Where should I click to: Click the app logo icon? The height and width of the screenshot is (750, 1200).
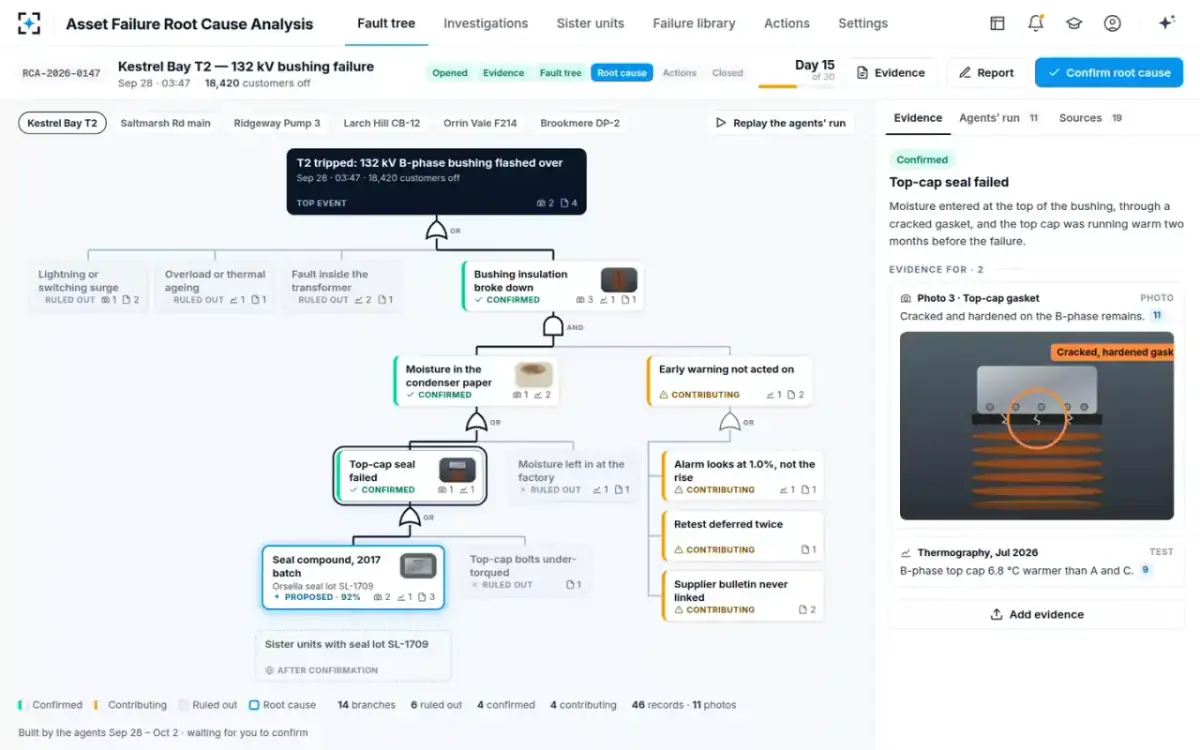click(x=30, y=23)
